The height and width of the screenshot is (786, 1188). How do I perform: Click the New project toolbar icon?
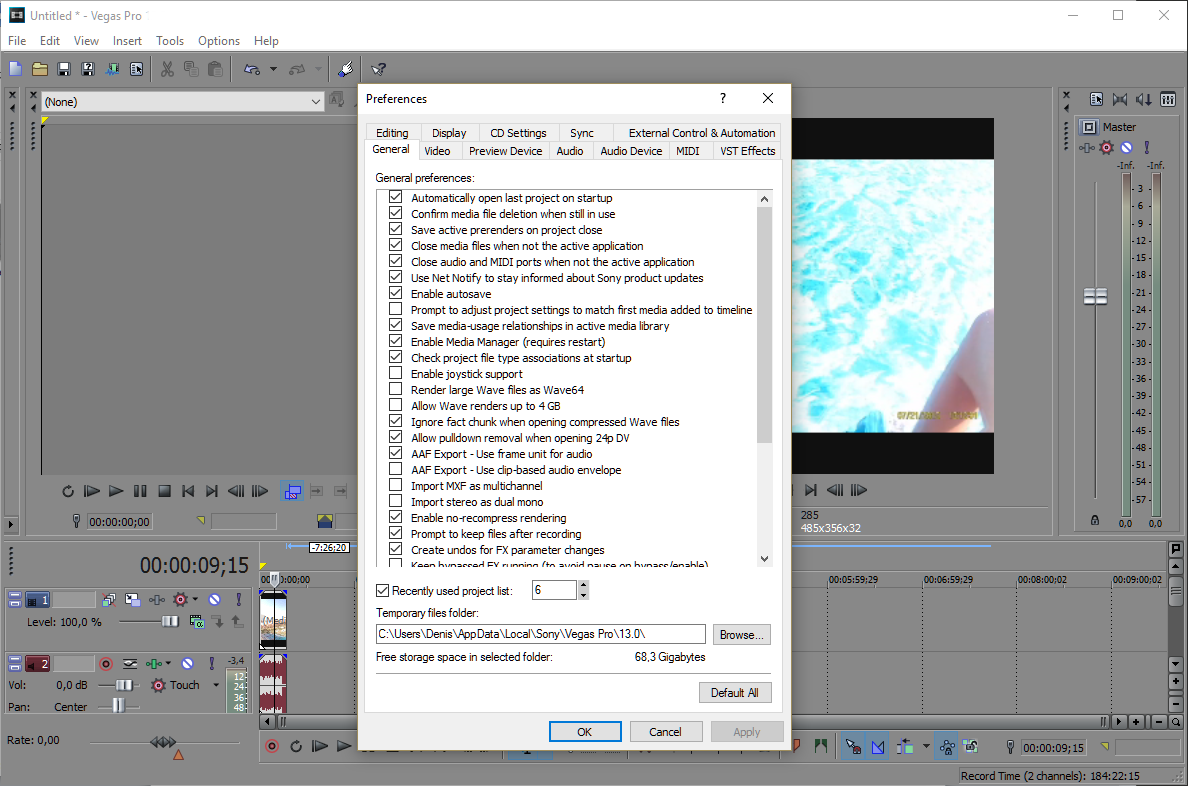tap(15, 69)
